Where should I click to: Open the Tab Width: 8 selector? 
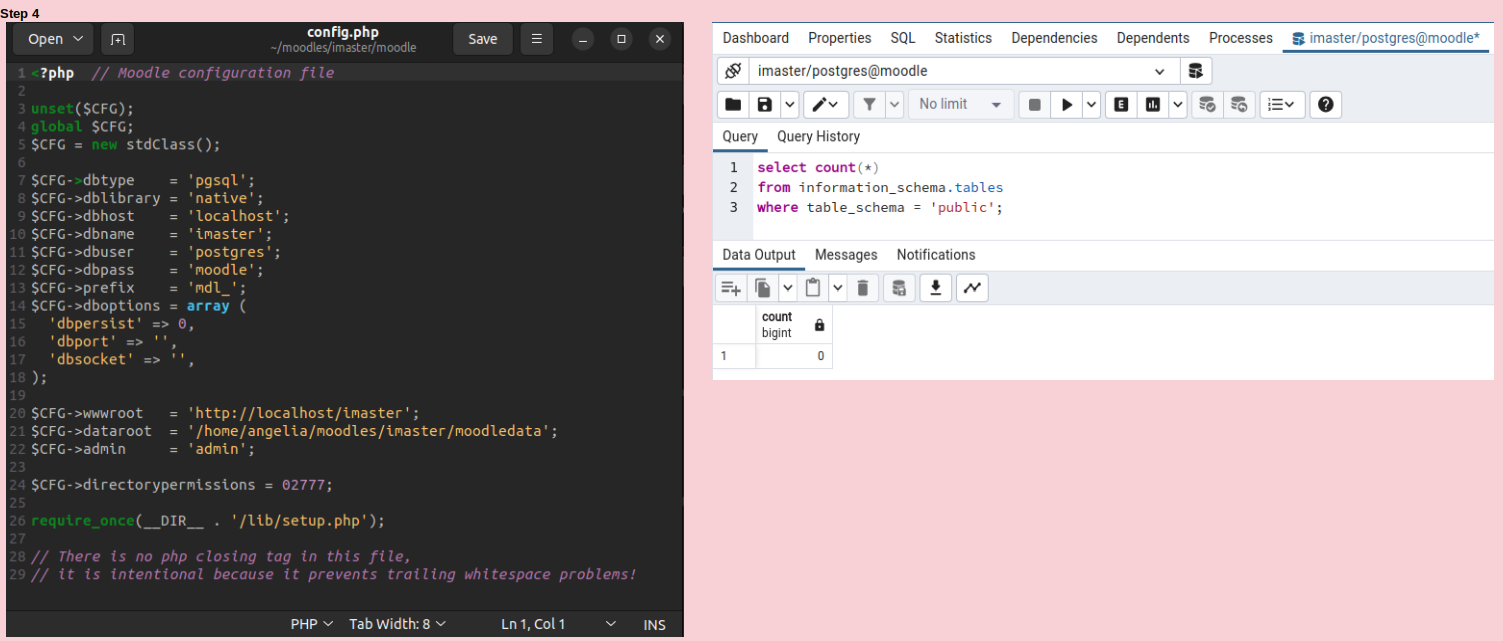pyautogui.click(x=397, y=624)
